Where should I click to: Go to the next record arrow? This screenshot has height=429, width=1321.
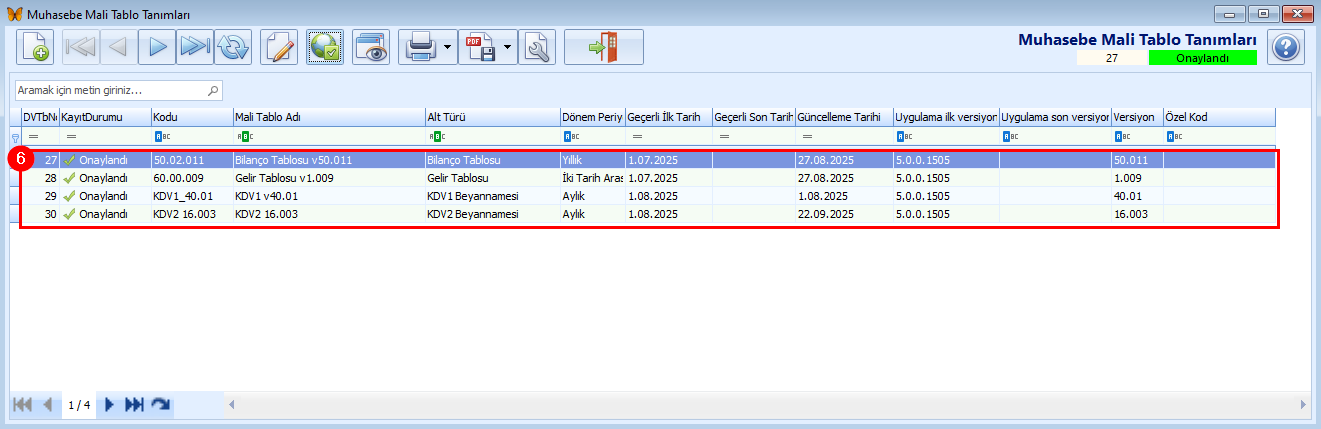pyautogui.click(x=157, y=47)
